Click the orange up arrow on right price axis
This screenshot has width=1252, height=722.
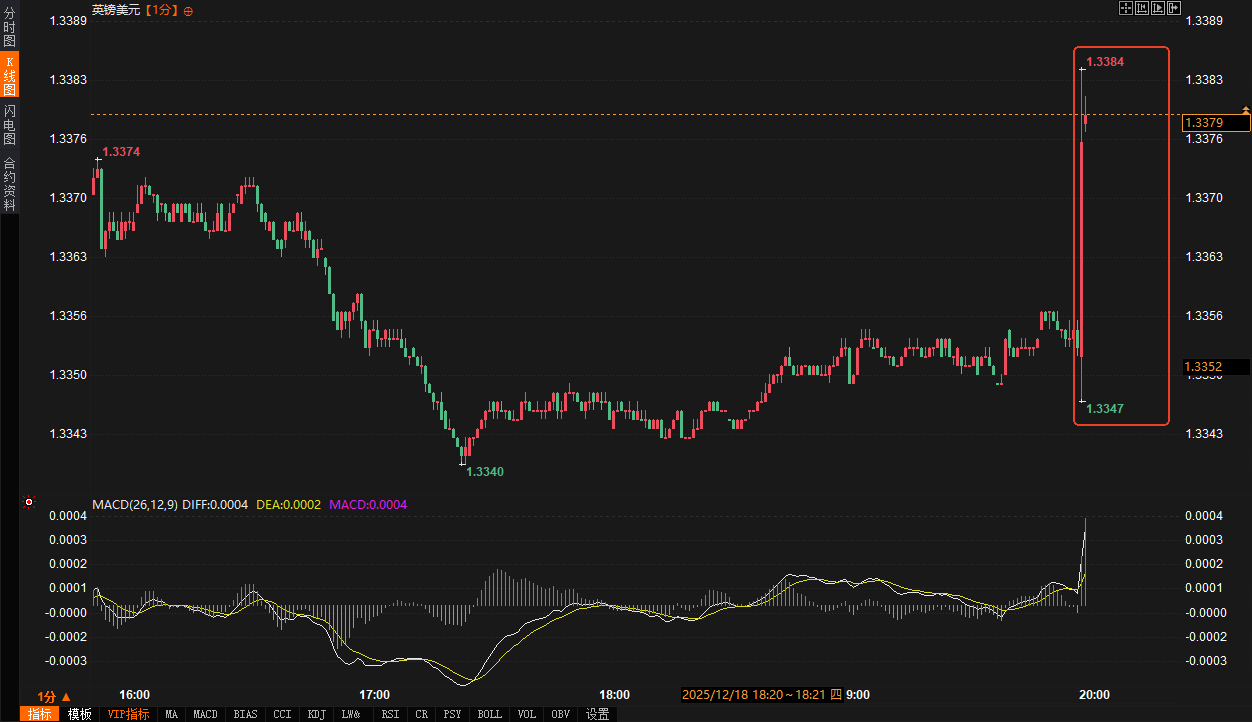point(1246,108)
